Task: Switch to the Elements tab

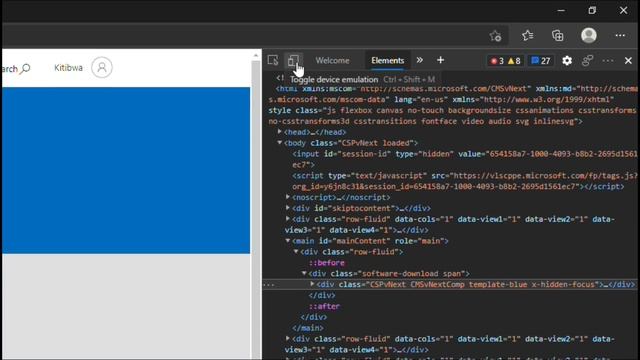Action: [387, 60]
